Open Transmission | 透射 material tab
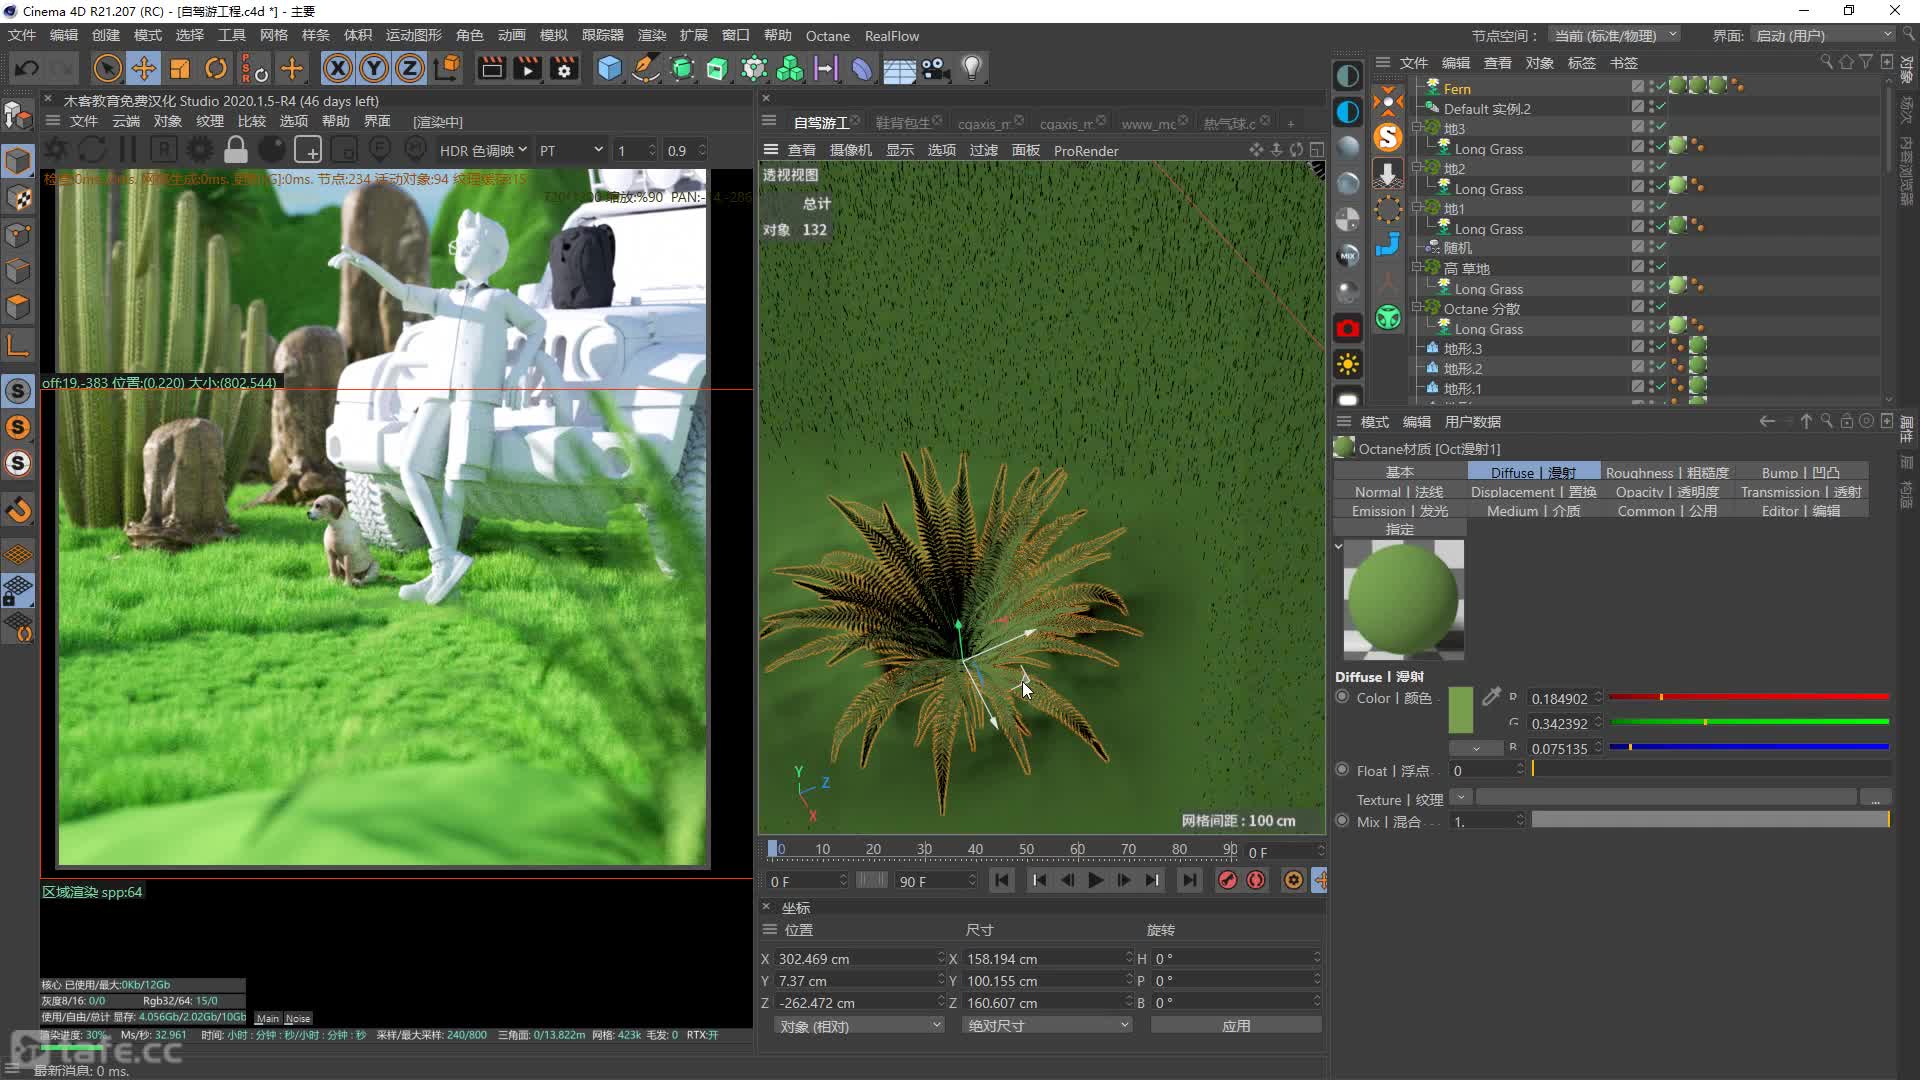Viewport: 1920px width, 1080px height. [1800, 491]
